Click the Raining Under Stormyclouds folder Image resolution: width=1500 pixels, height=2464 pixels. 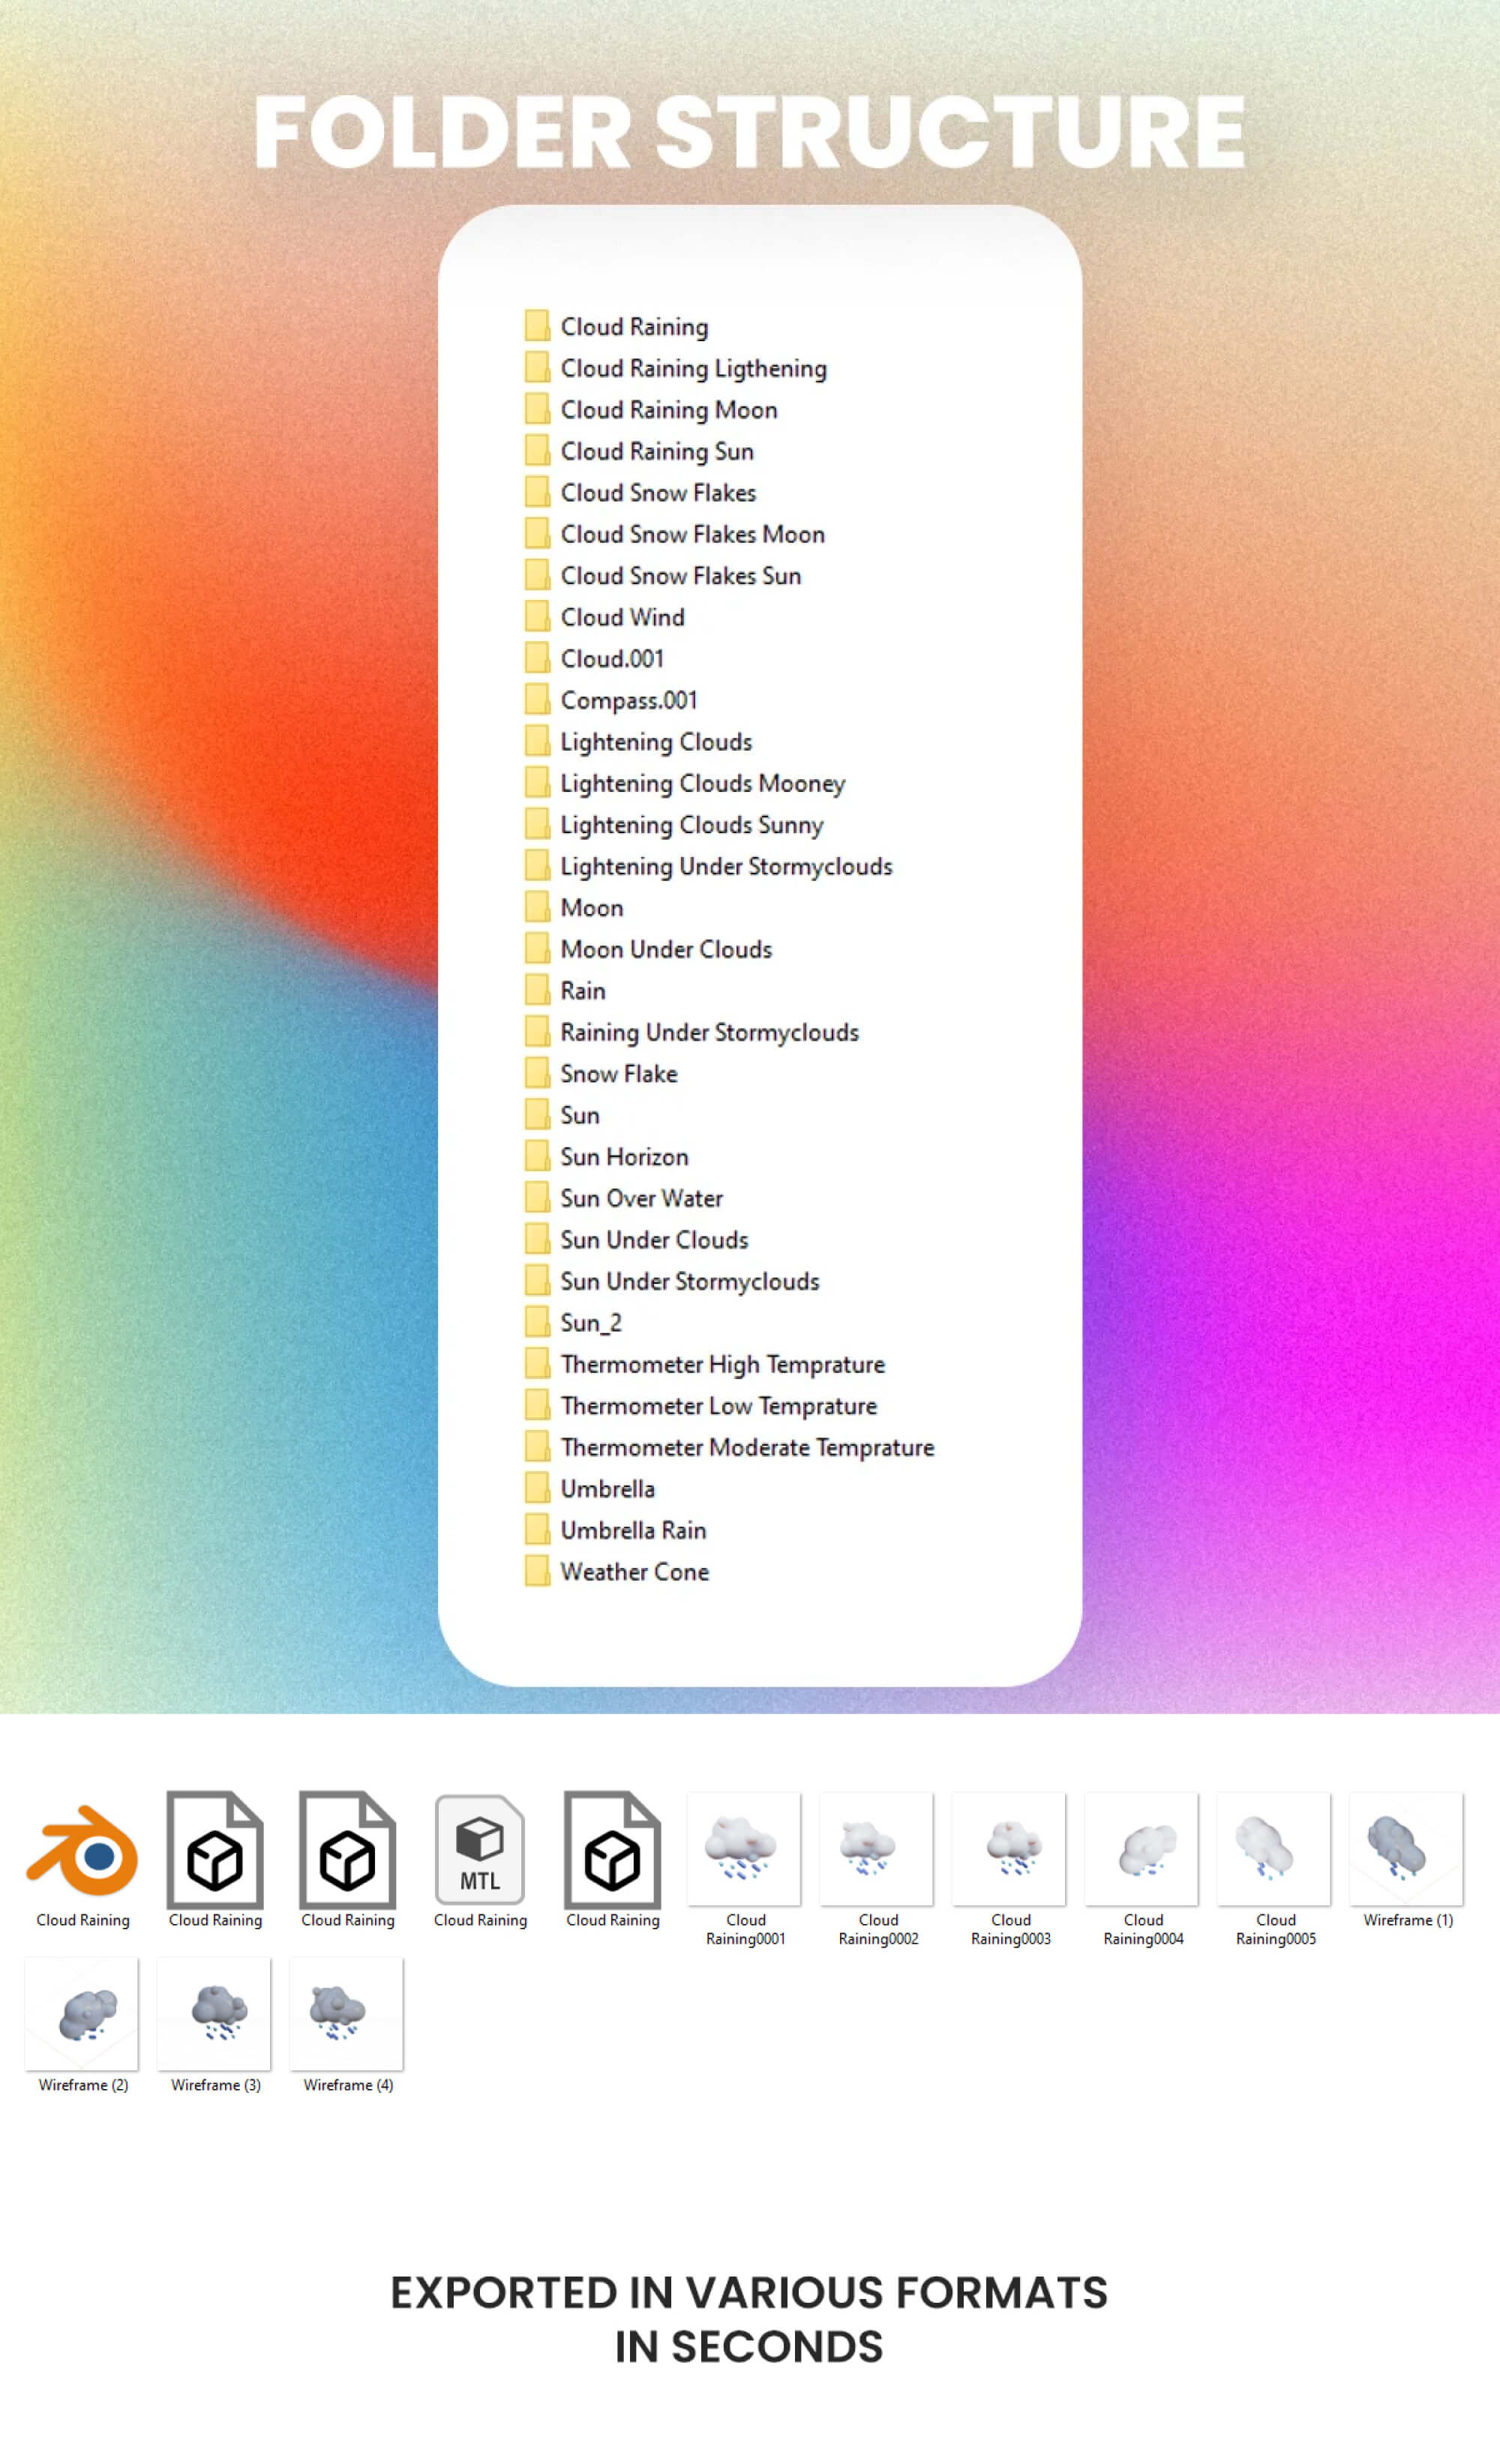[709, 1032]
